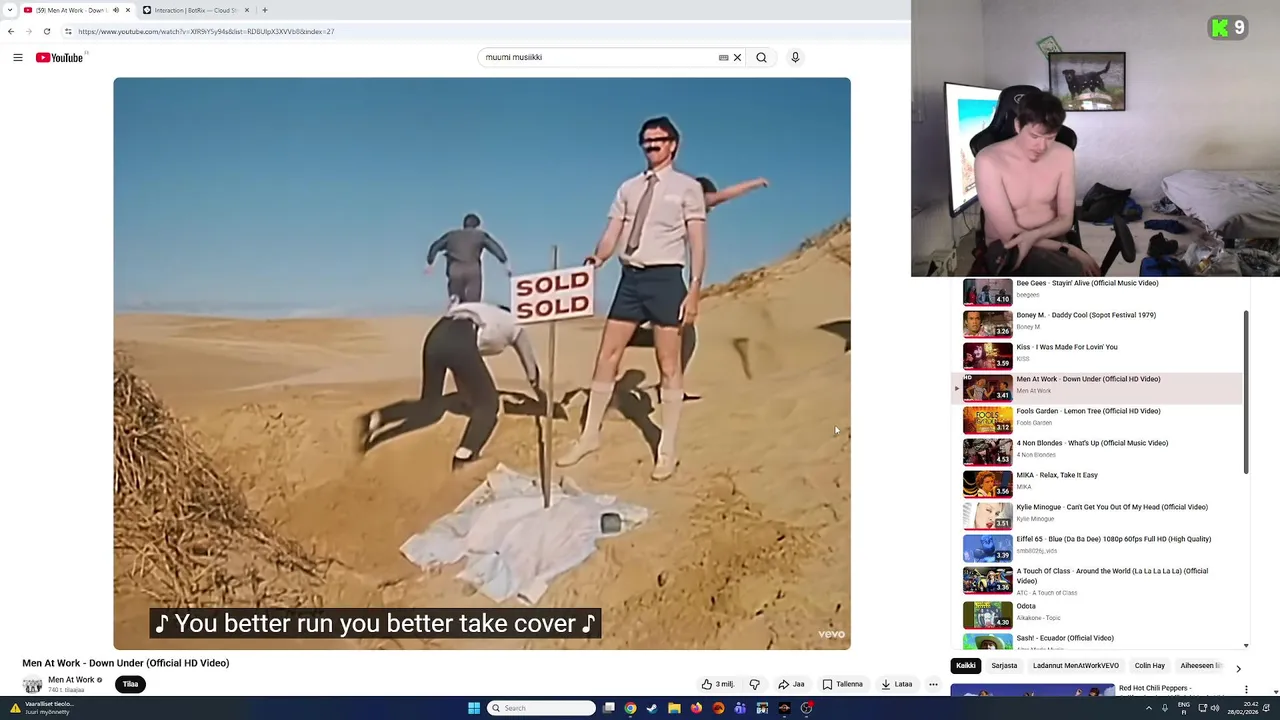Click the video player to pause
The image size is (1280, 720).
[482, 363]
